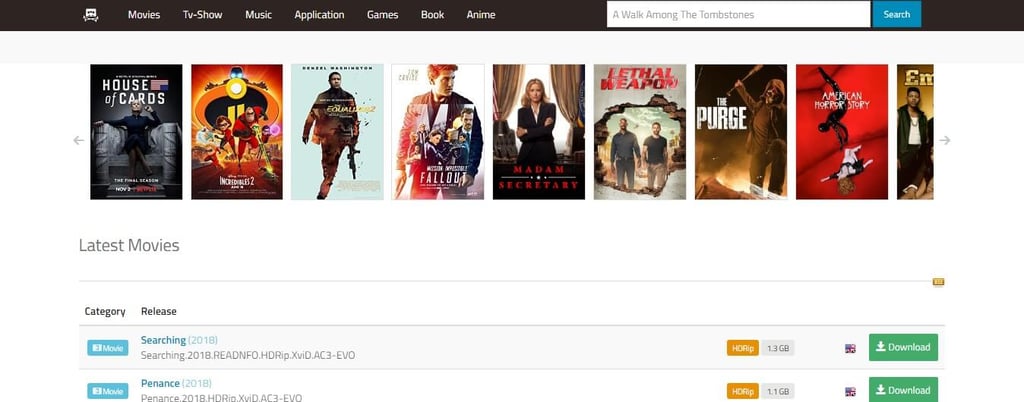The image size is (1024, 402).
Task: Click the Release column header
Action: tap(159, 311)
